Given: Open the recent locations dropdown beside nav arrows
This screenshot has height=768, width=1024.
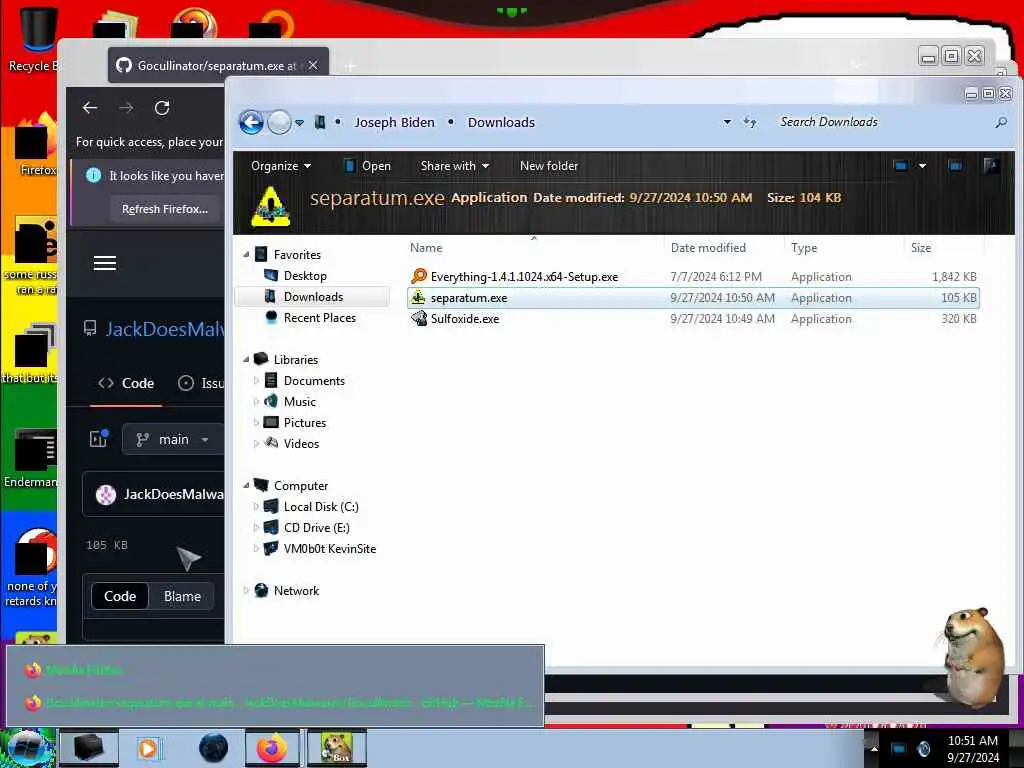Looking at the screenshot, I should pyautogui.click(x=299, y=123).
